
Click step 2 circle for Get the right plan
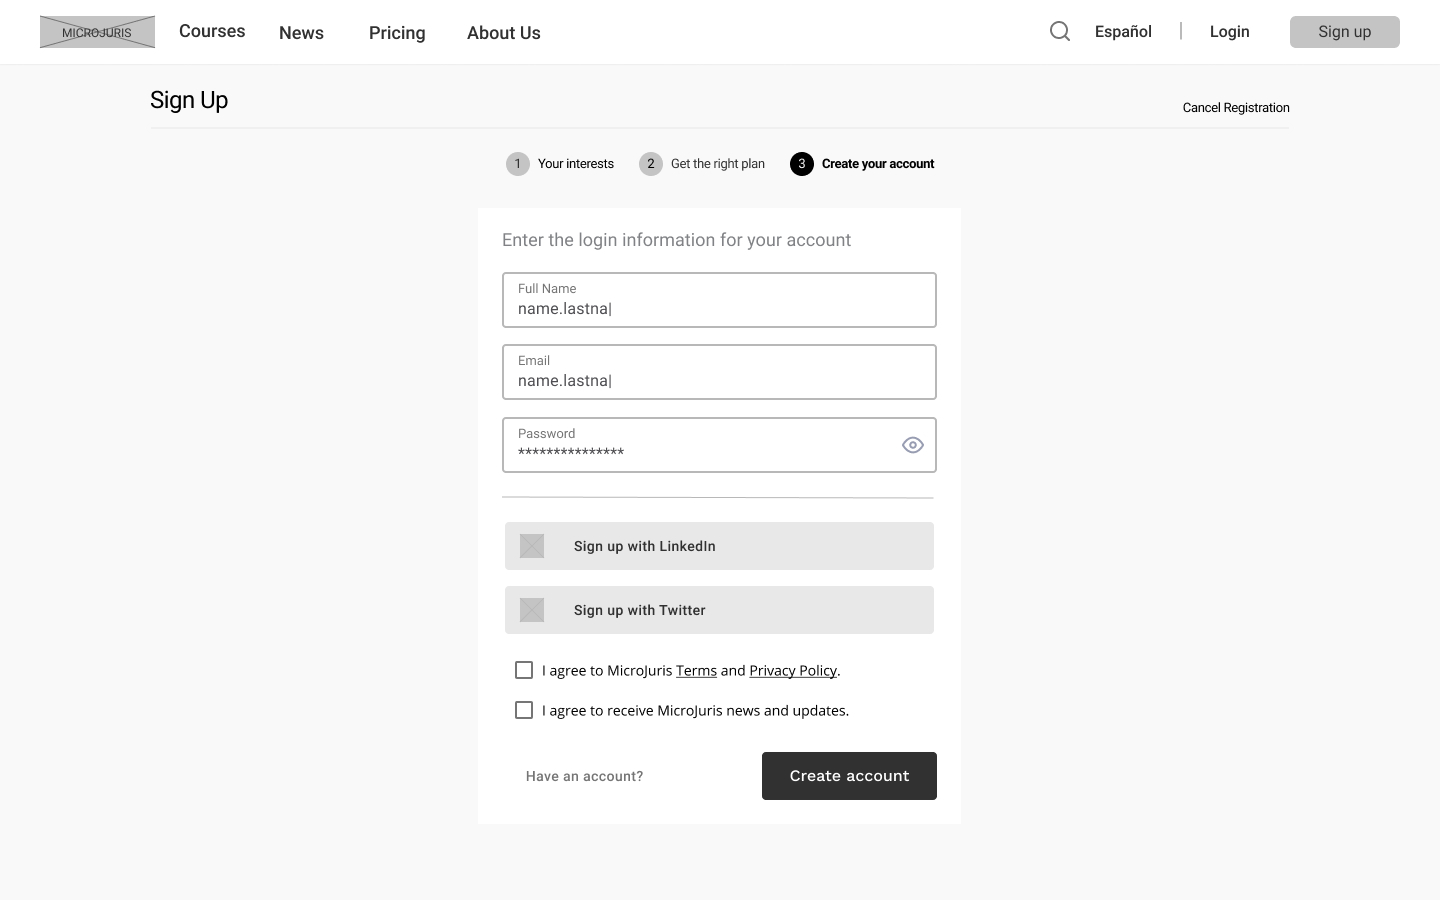(x=650, y=163)
